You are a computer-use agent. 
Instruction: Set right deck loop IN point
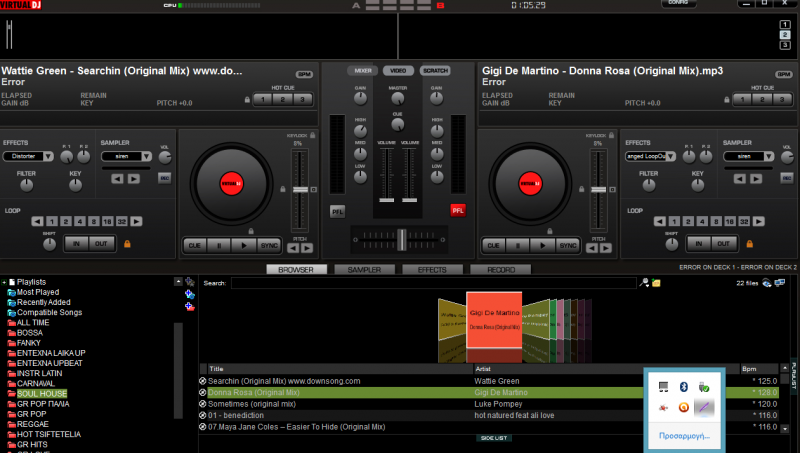[x=698, y=244]
